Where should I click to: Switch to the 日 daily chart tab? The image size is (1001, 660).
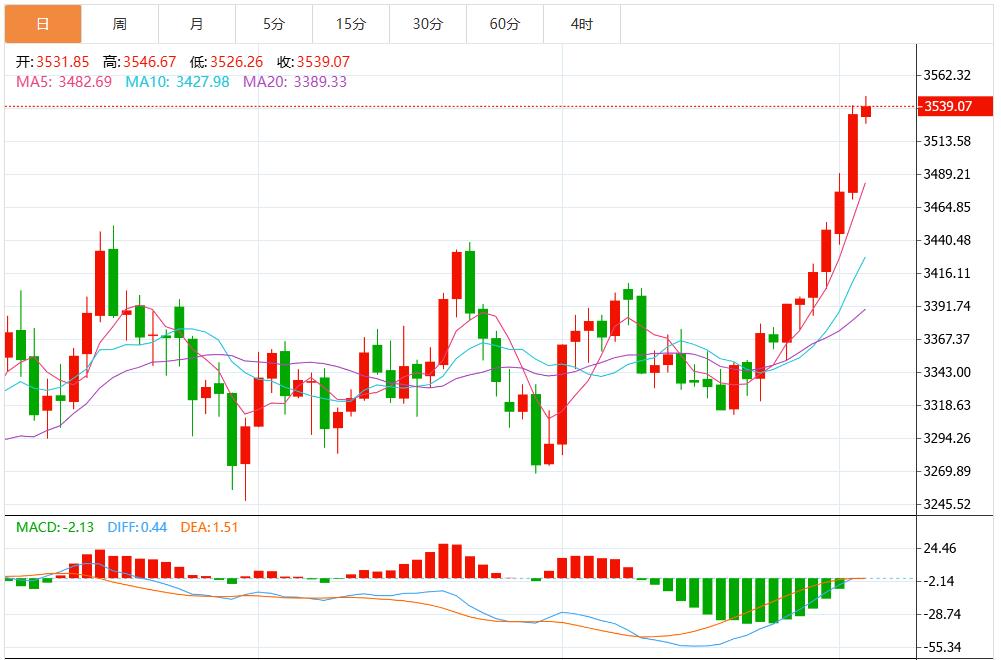pyautogui.click(x=42, y=24)
